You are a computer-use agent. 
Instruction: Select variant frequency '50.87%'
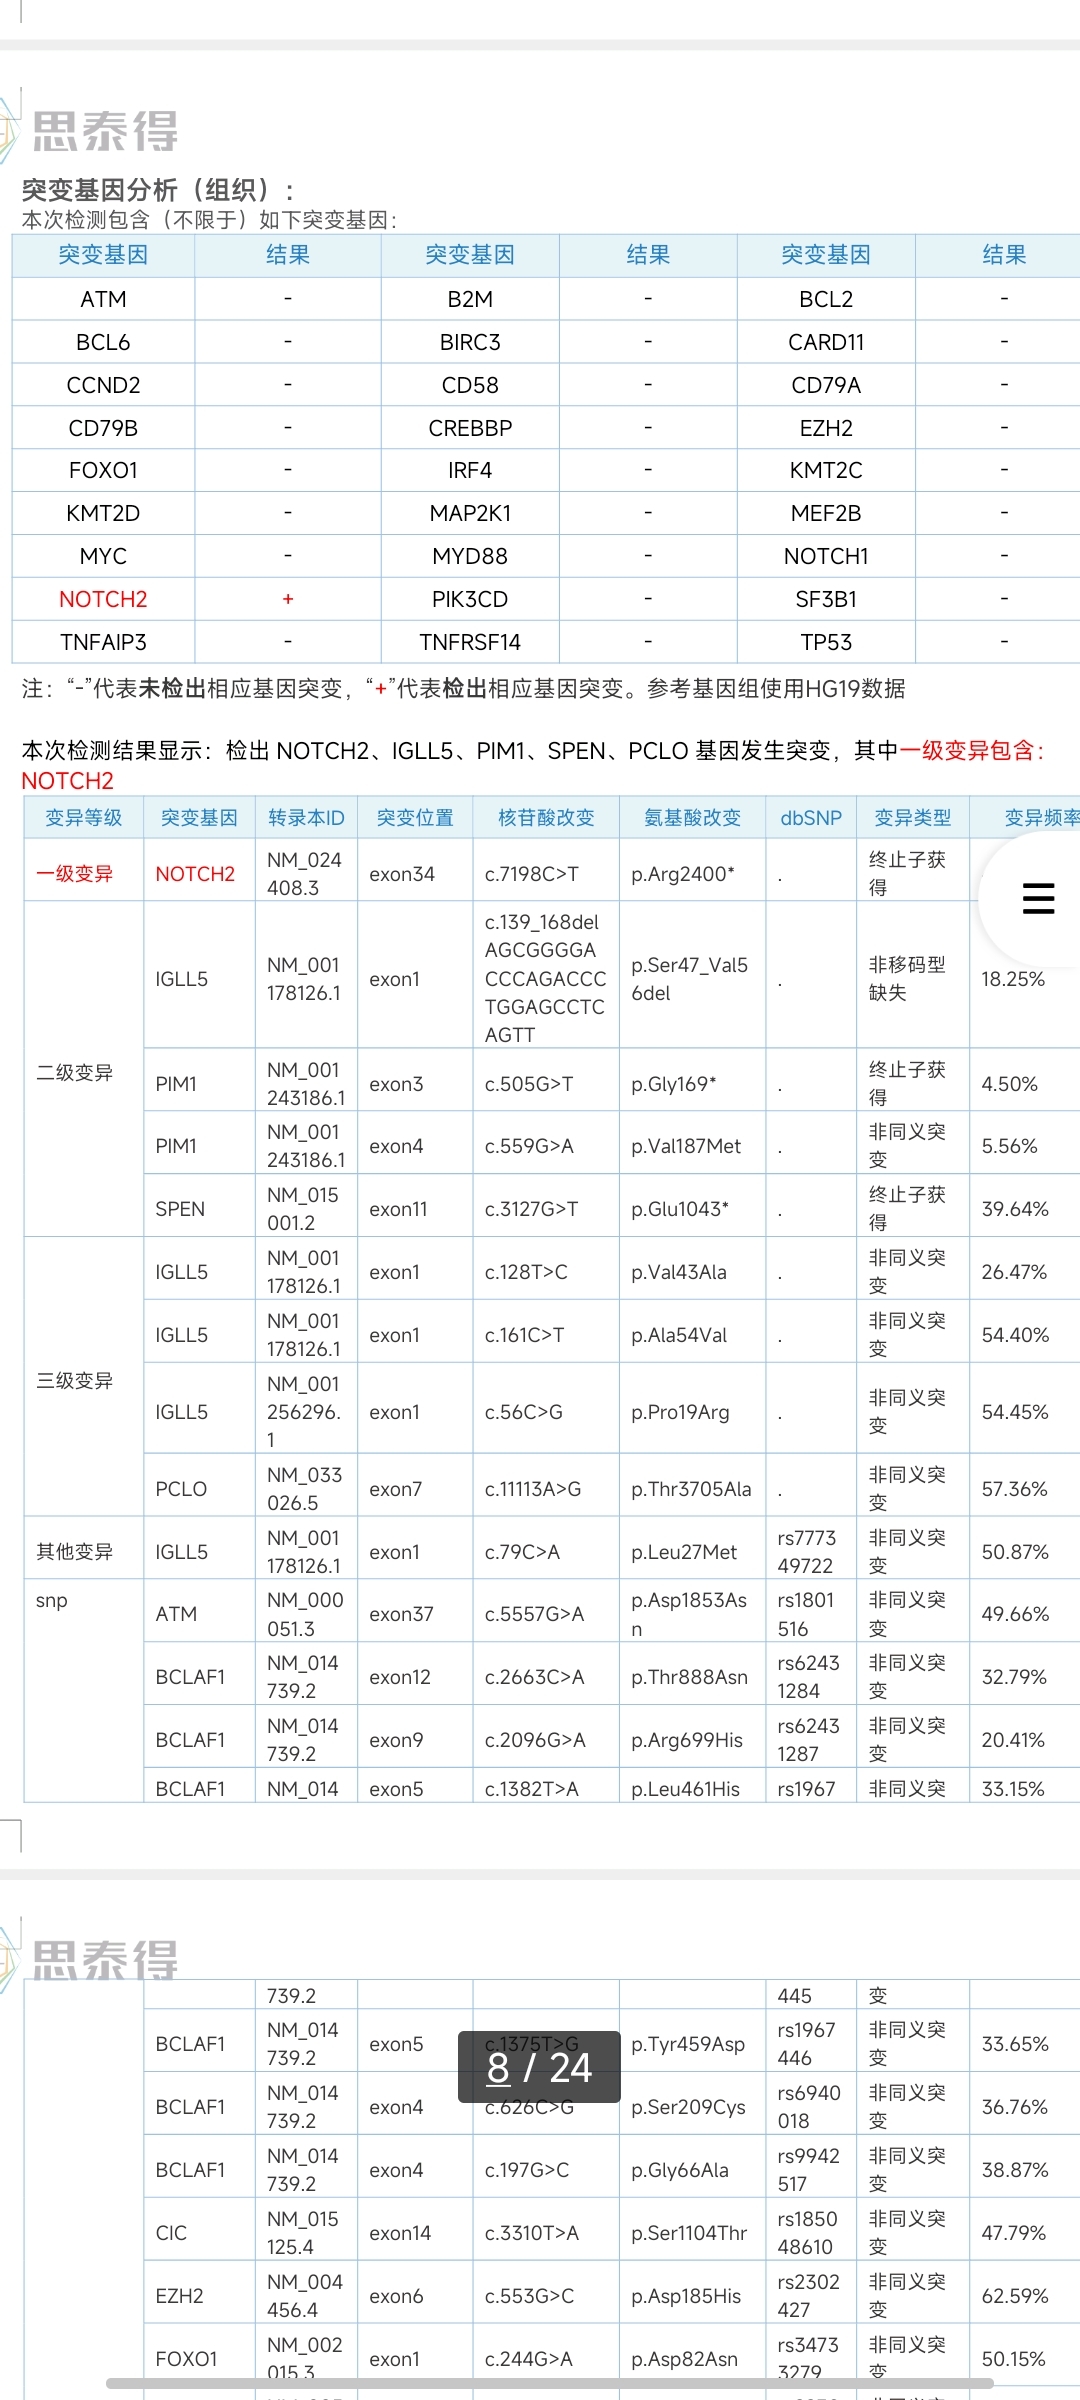coord(1015,1552)
